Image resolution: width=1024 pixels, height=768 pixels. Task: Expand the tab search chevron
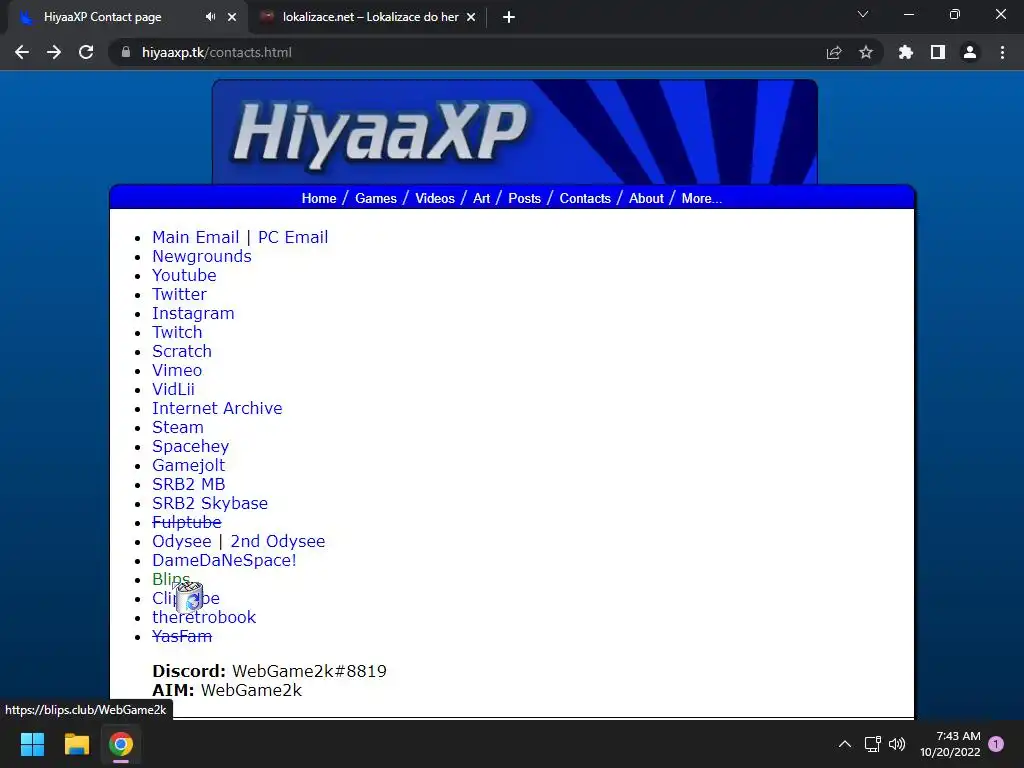point(863,14)
